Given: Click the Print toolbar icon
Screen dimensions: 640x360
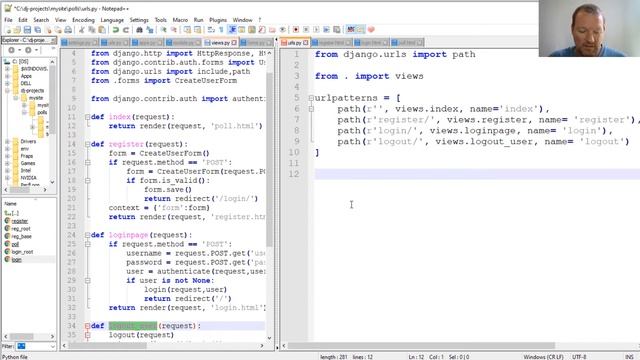Looking at the screenshot, I should point(68,30).
